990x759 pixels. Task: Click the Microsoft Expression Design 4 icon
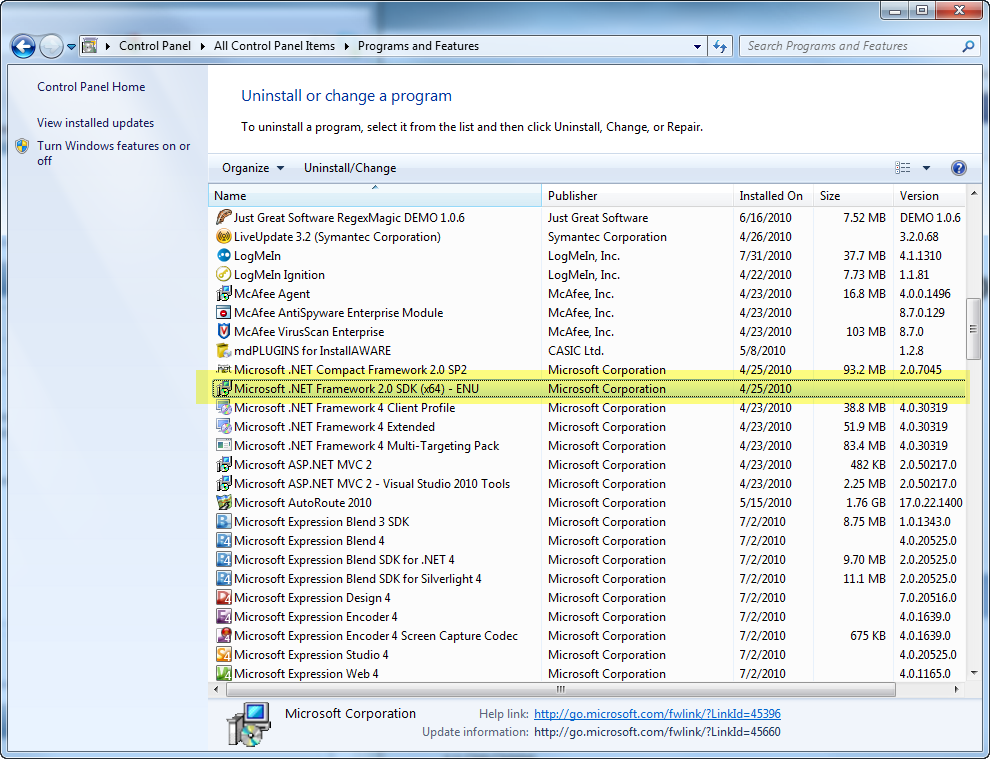click(x=224, y=598)
